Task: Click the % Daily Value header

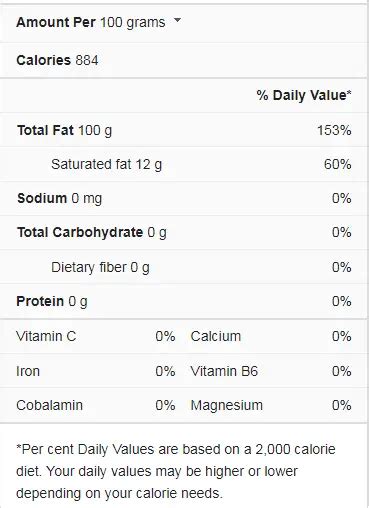Action: tap(304, 95)
